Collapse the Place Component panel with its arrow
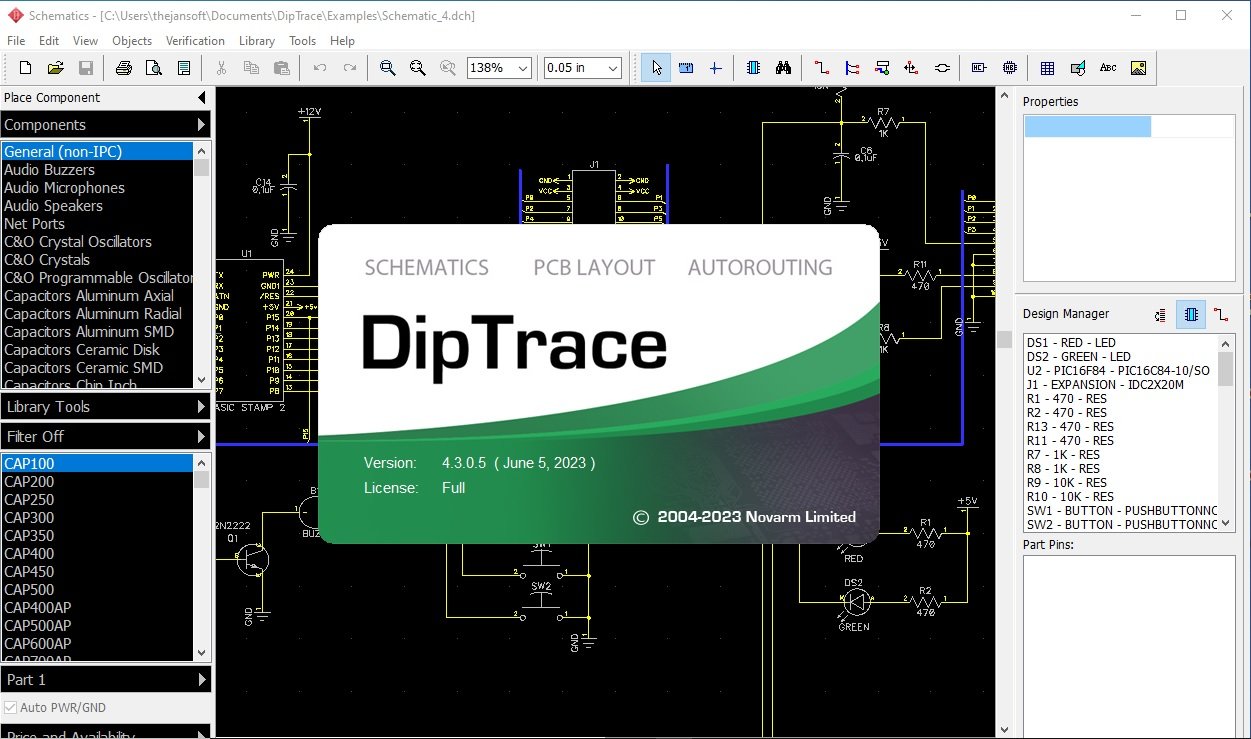1251x739 pixels. (201, 97)
